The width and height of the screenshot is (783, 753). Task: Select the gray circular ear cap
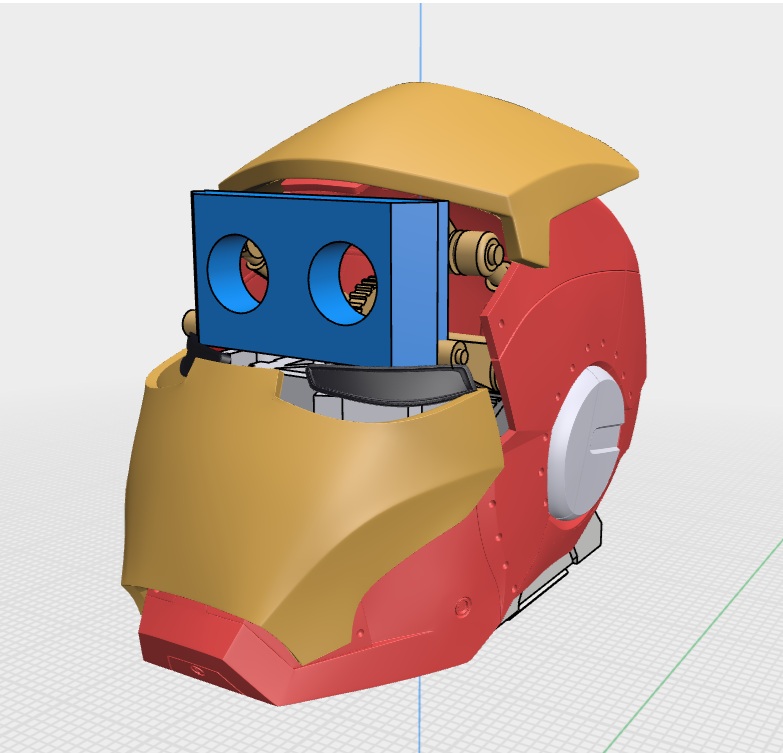[586, 443]
